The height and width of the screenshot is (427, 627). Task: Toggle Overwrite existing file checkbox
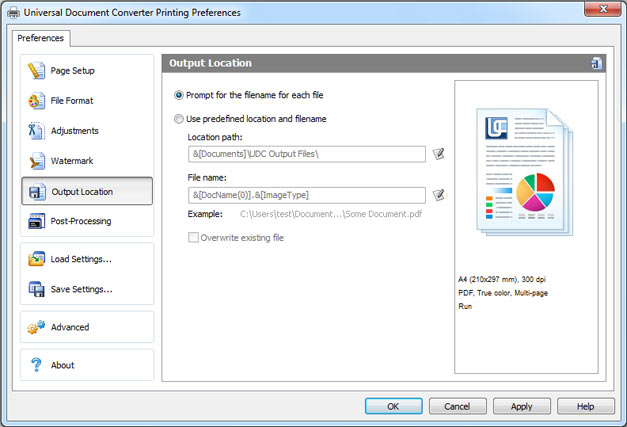(x=193, y=237)
